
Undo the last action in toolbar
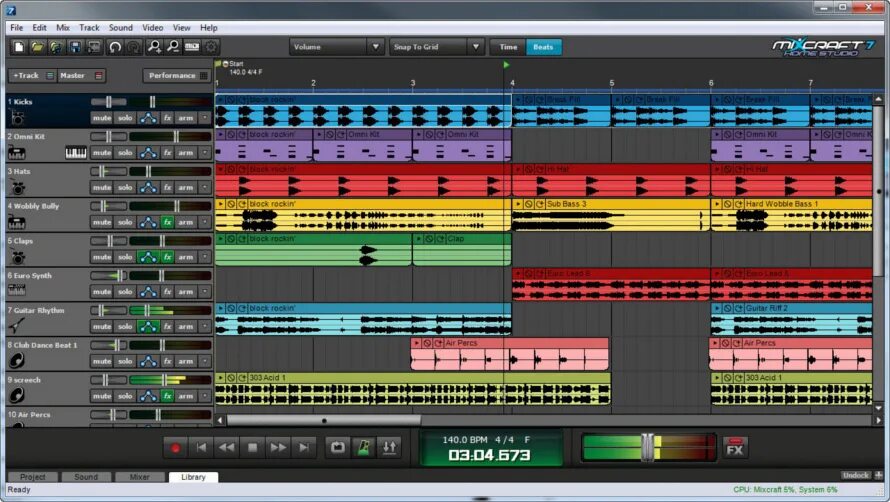pos(115,47)
